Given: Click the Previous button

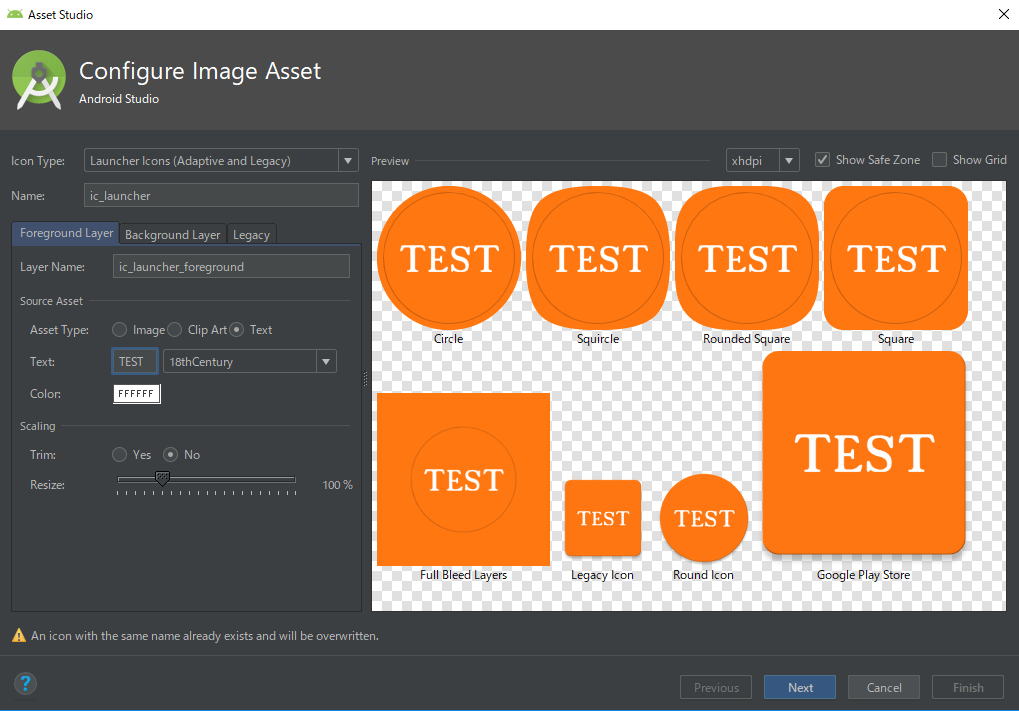Looking at the screenshot, I should 716,687.
